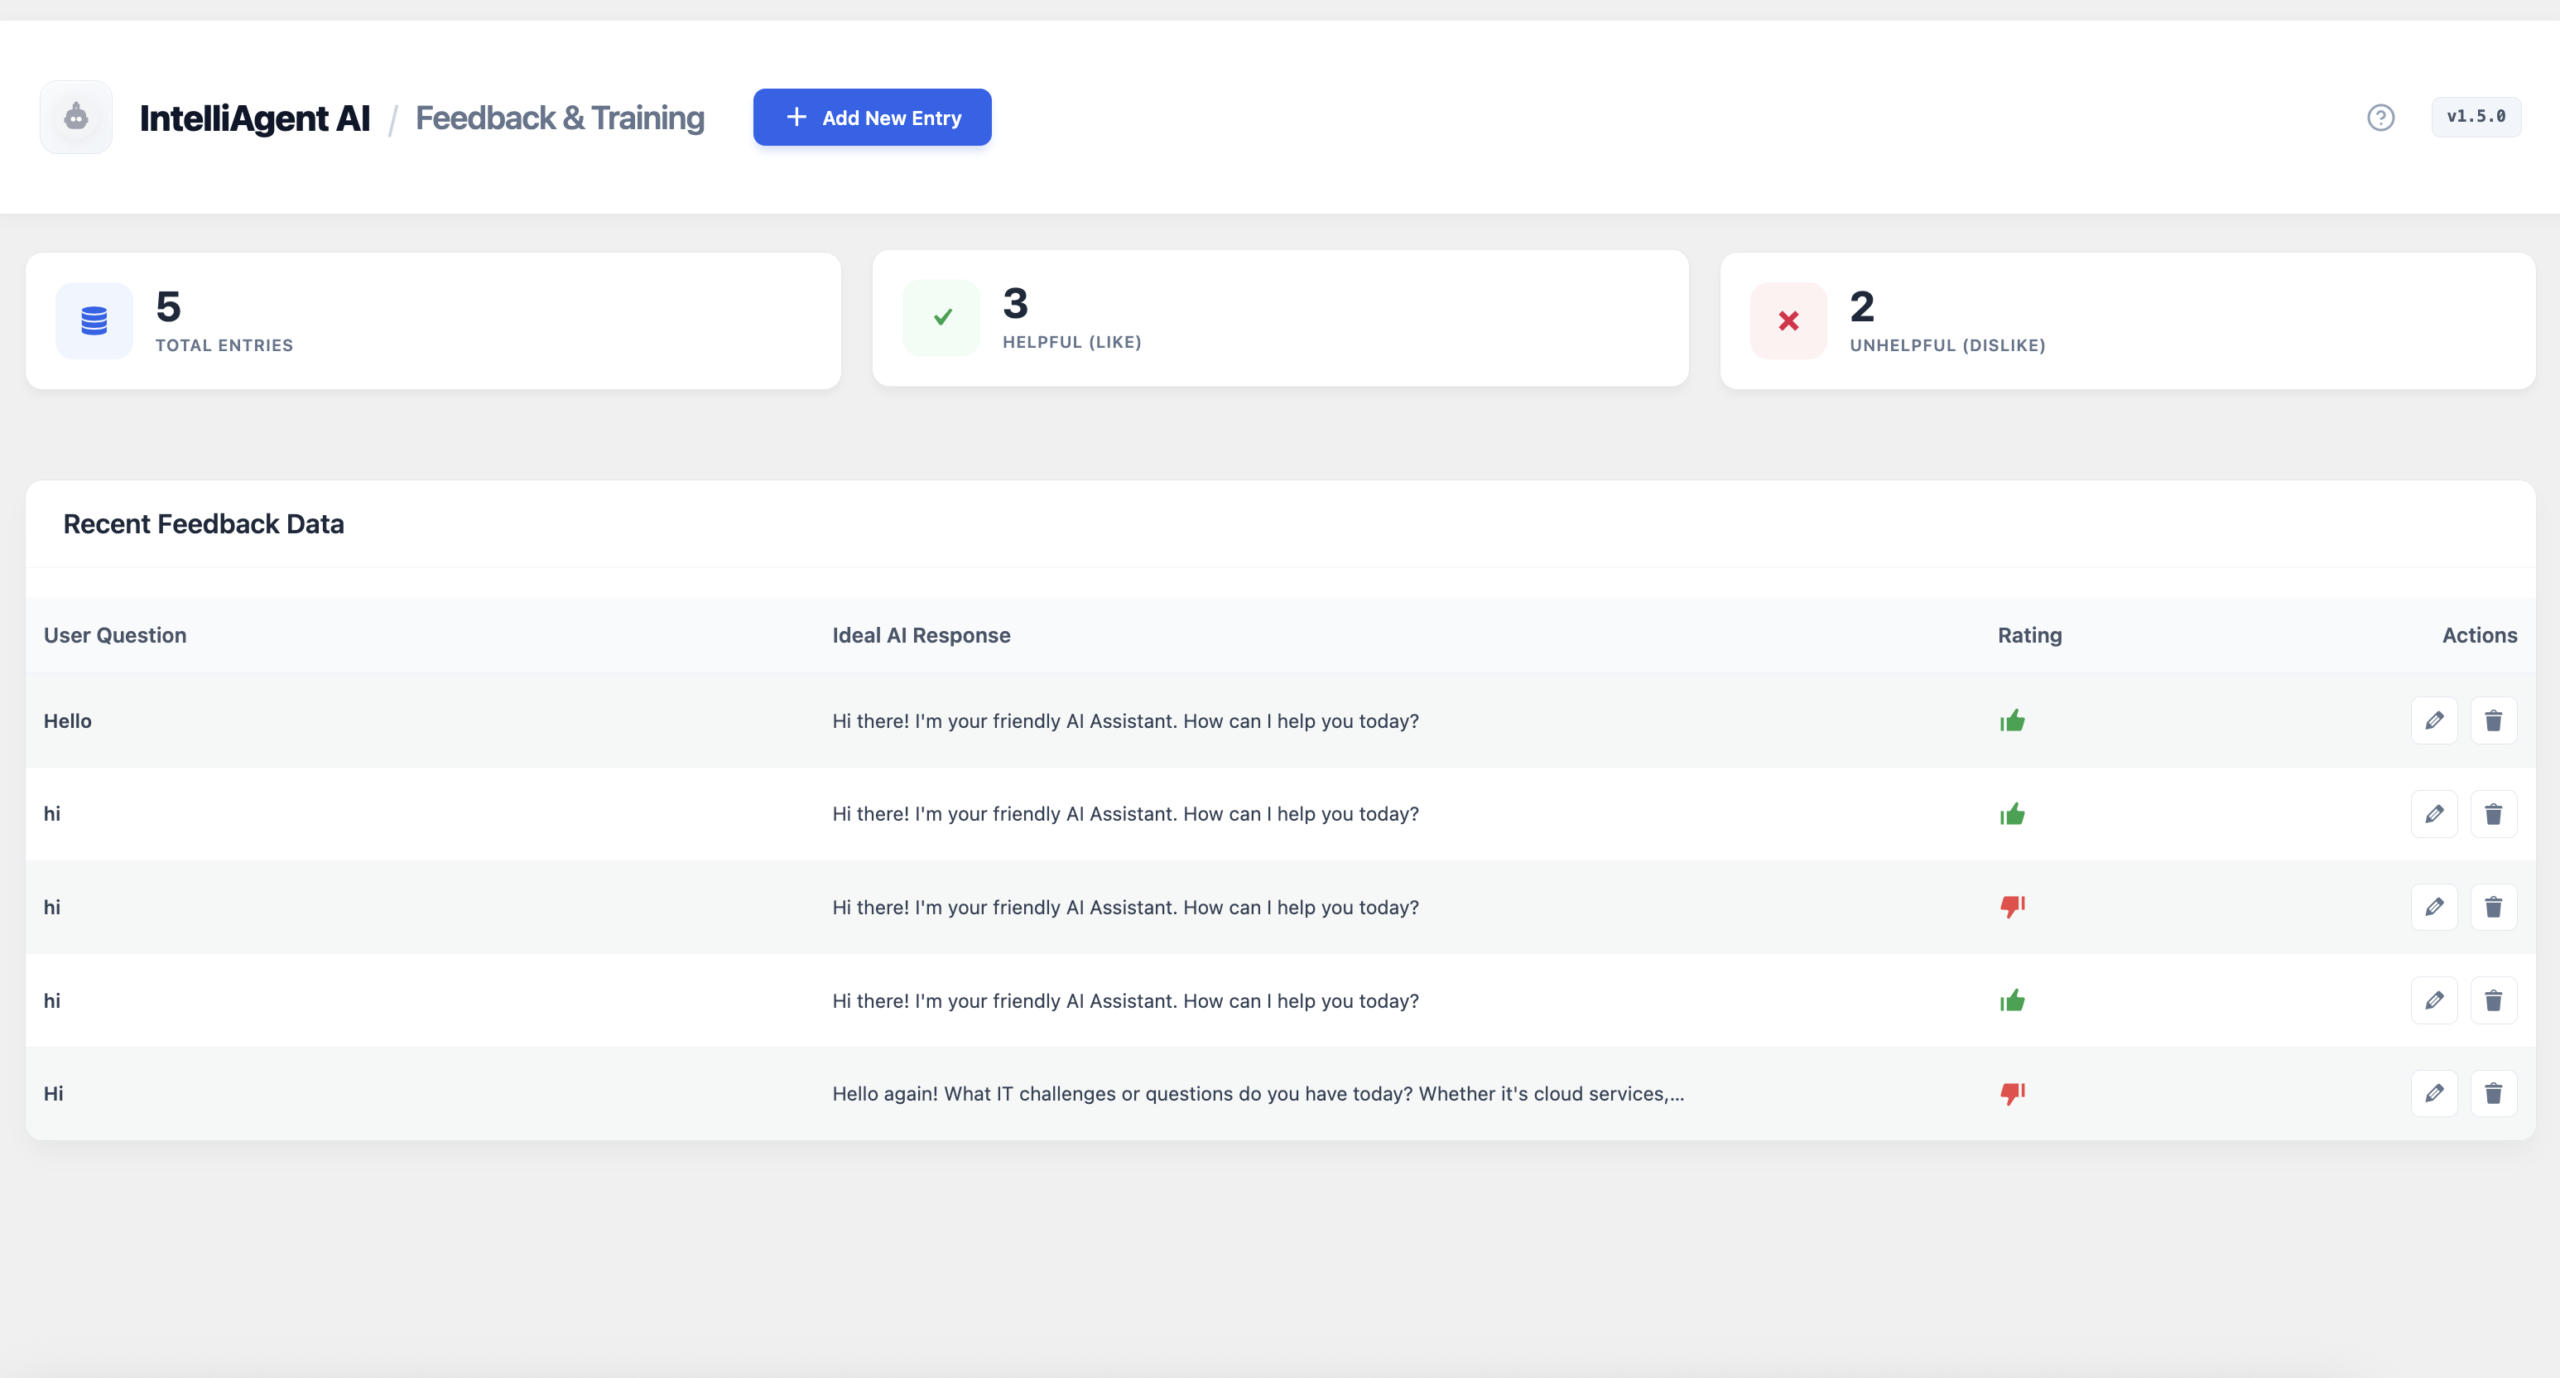The height and width of the screenshot is (1378, 2560).
Task: Click the help question mark icon
Action: 2381,117
